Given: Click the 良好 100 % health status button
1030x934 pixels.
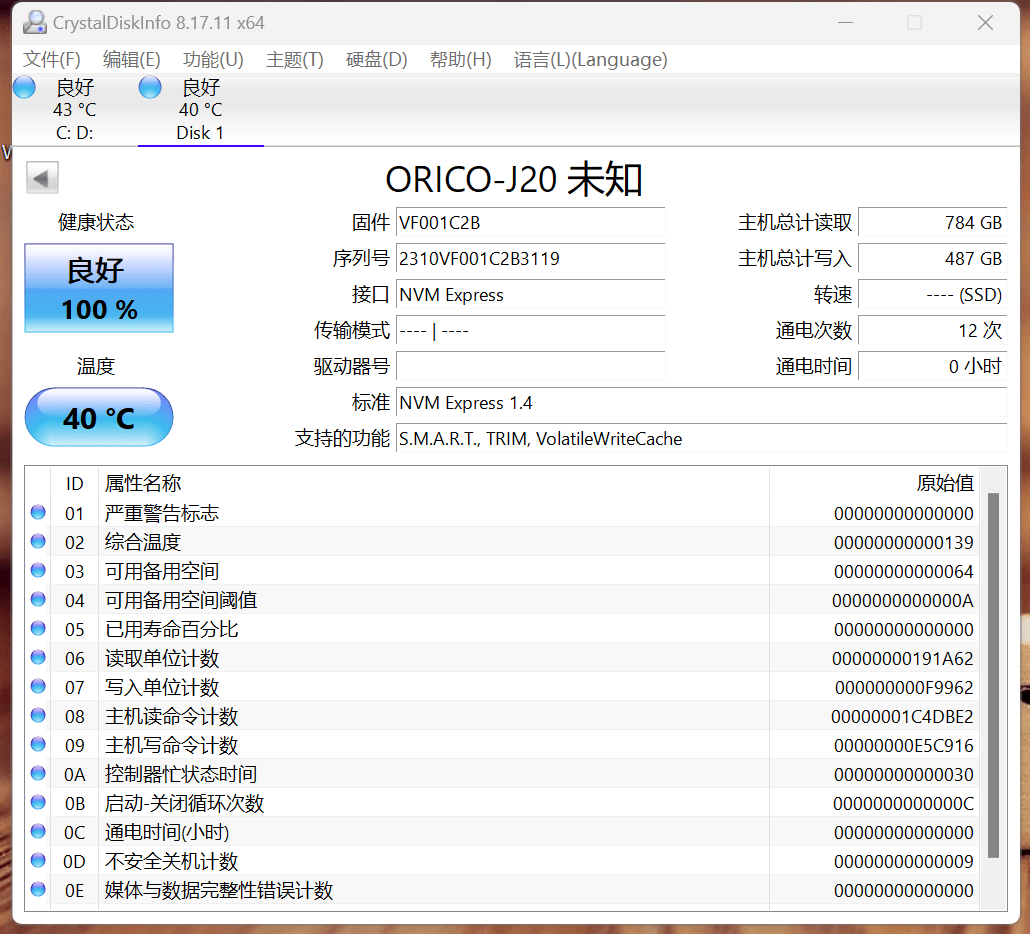Looking at the screenshot, I should point(99,288).
